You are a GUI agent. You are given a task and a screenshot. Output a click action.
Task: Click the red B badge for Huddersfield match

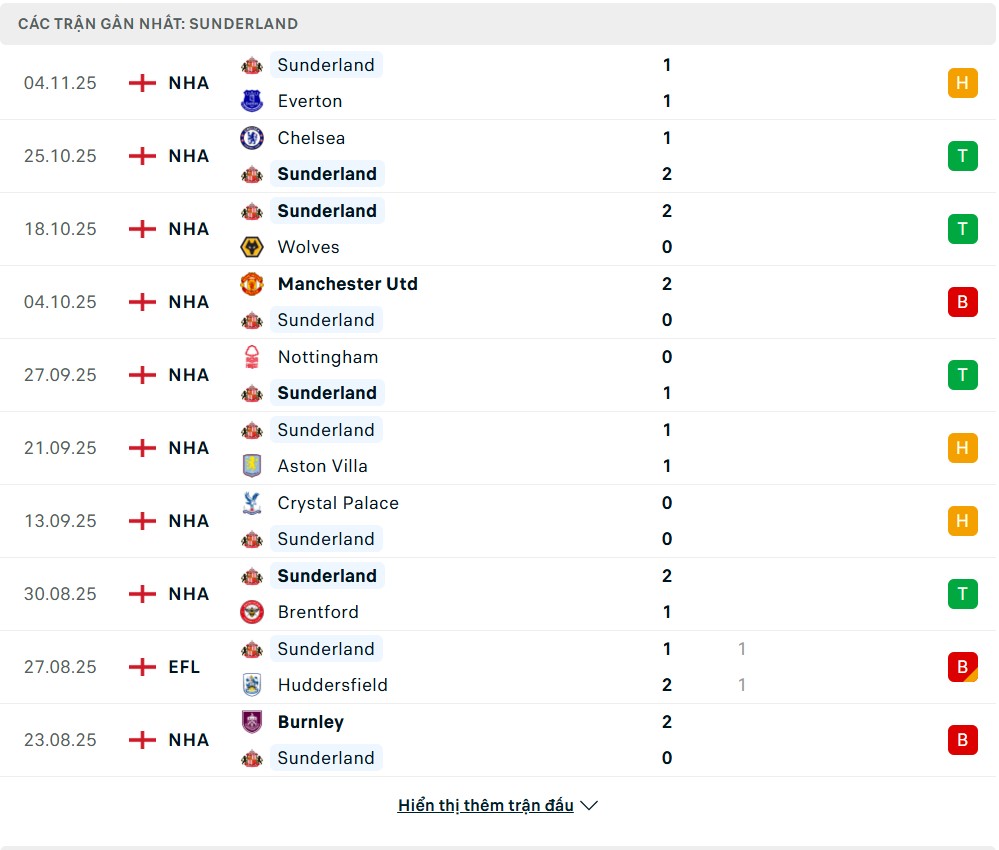[x=962, y=667]
